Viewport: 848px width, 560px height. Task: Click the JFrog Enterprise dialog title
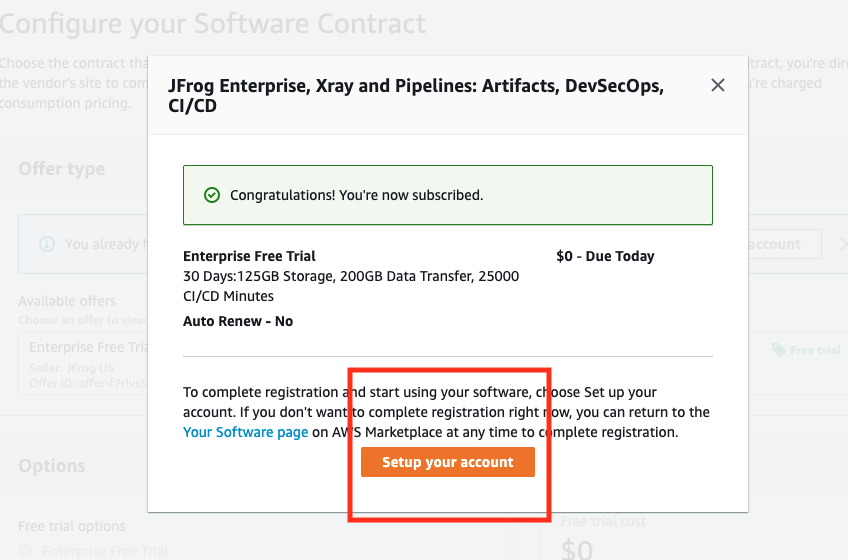(415, 96)
